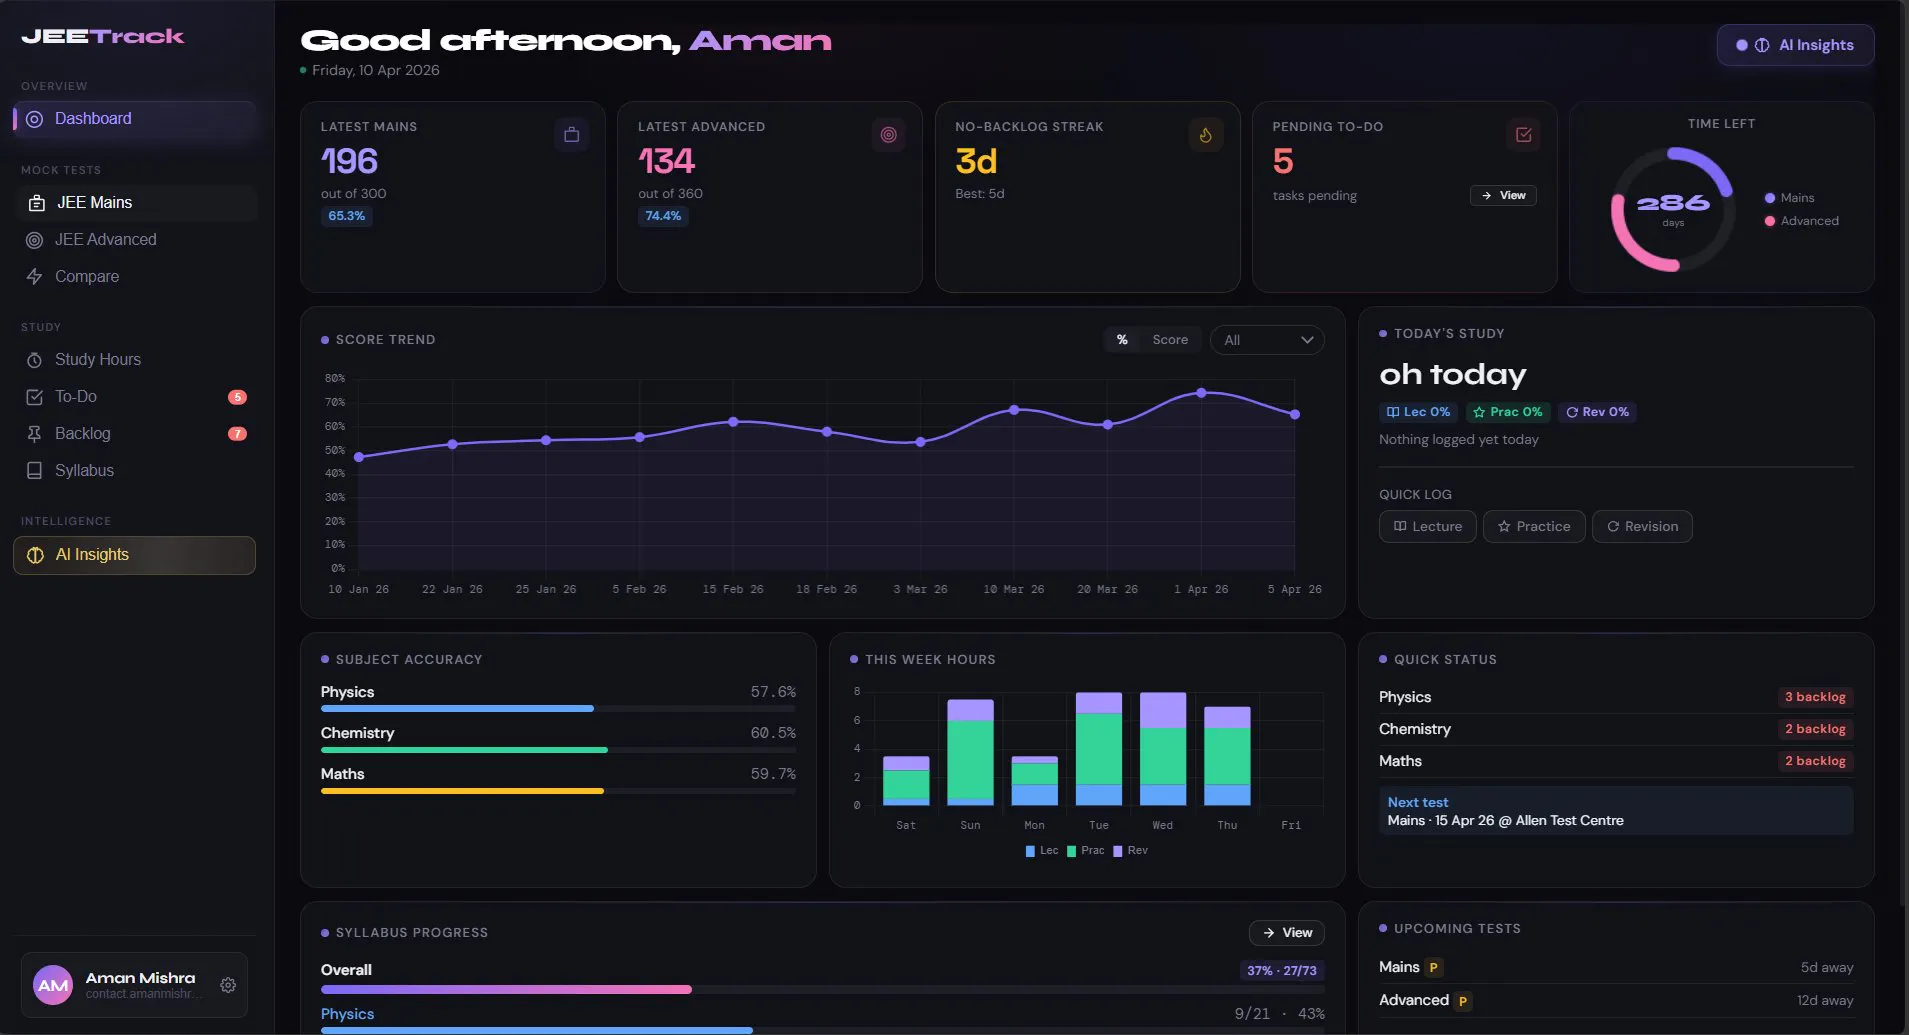Click the AI Insights button in the header
Screen dimensions: 1909x1035
click(1795, 45)
